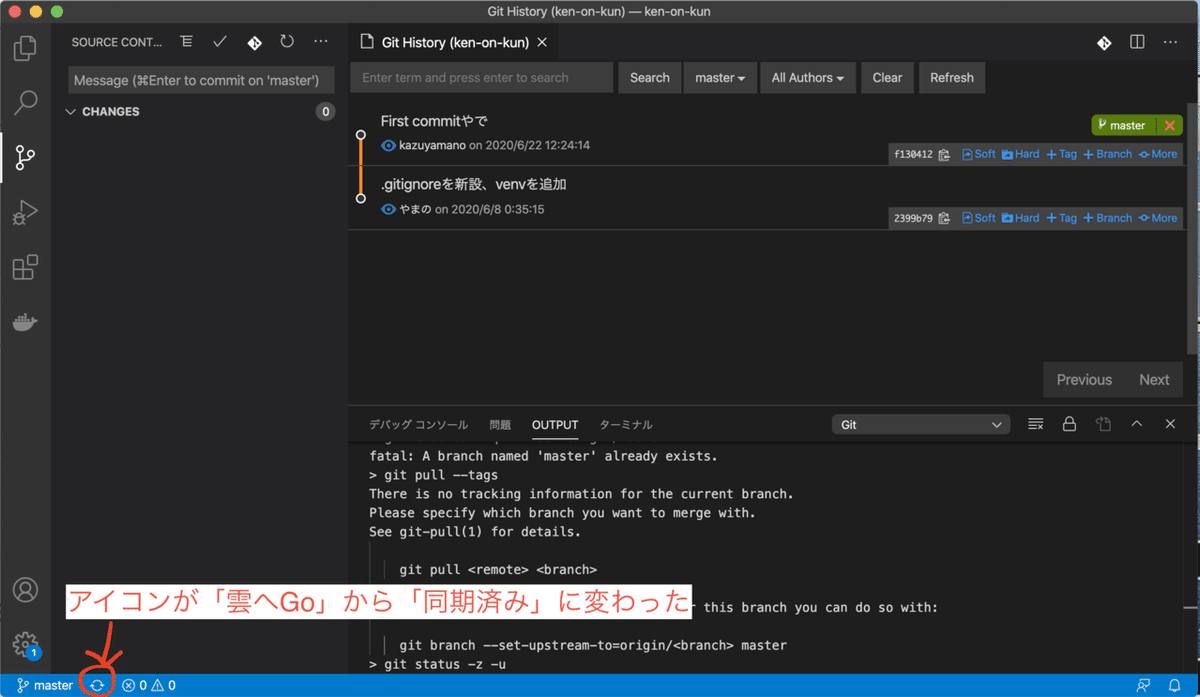The width and height of the screenshot is (1200, 697).
Task: Switch to the ターミナル tab
Action: [626, 424]
